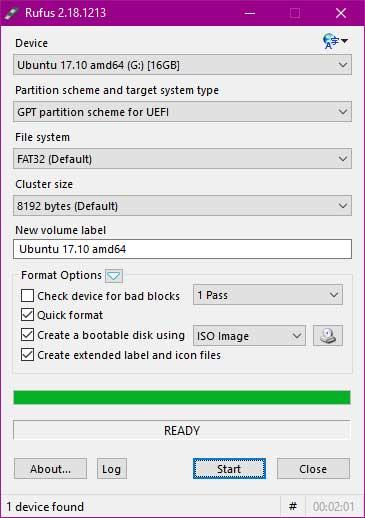Click the Rufus USB icon in title bar
Image resolution: width=365 pixels, height=518 pixels.
coord(11,13)
